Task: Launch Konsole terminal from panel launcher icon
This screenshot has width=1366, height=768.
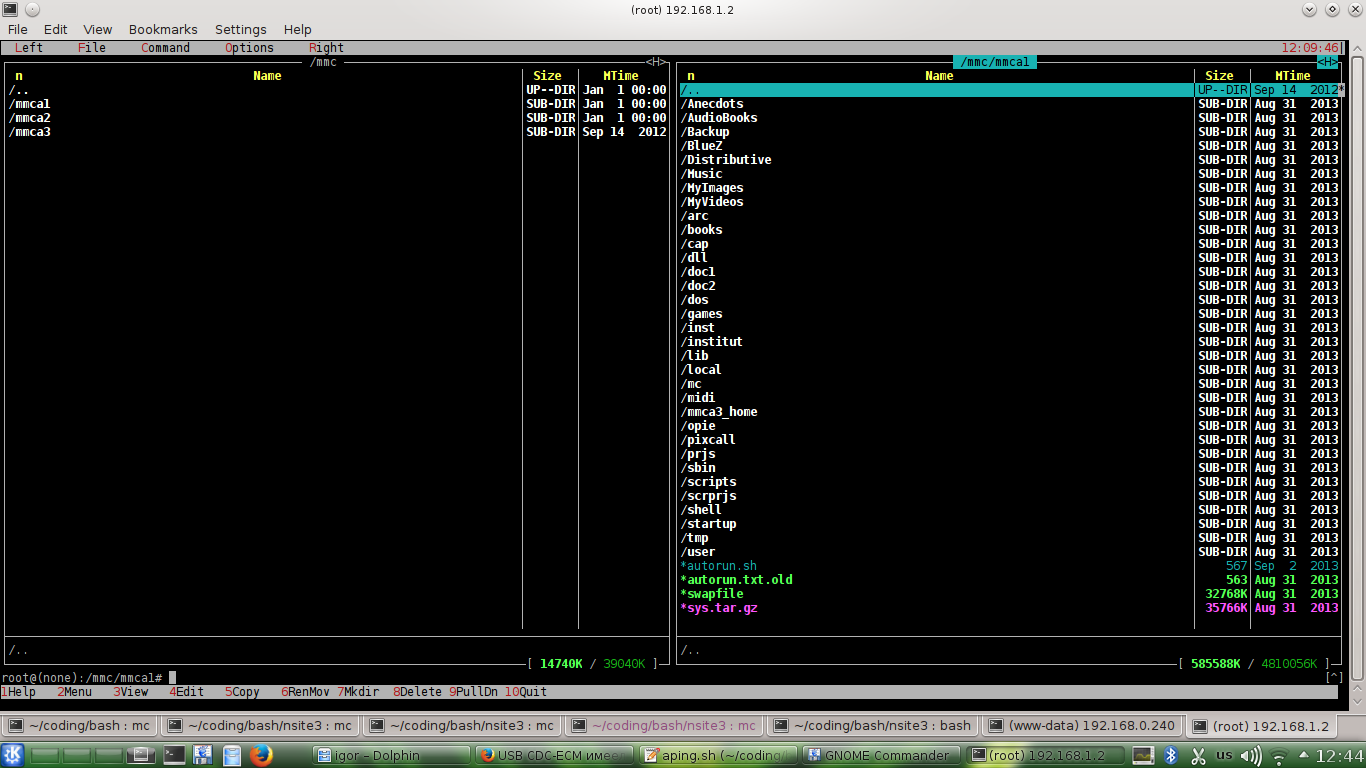Action: coord(175,755)
